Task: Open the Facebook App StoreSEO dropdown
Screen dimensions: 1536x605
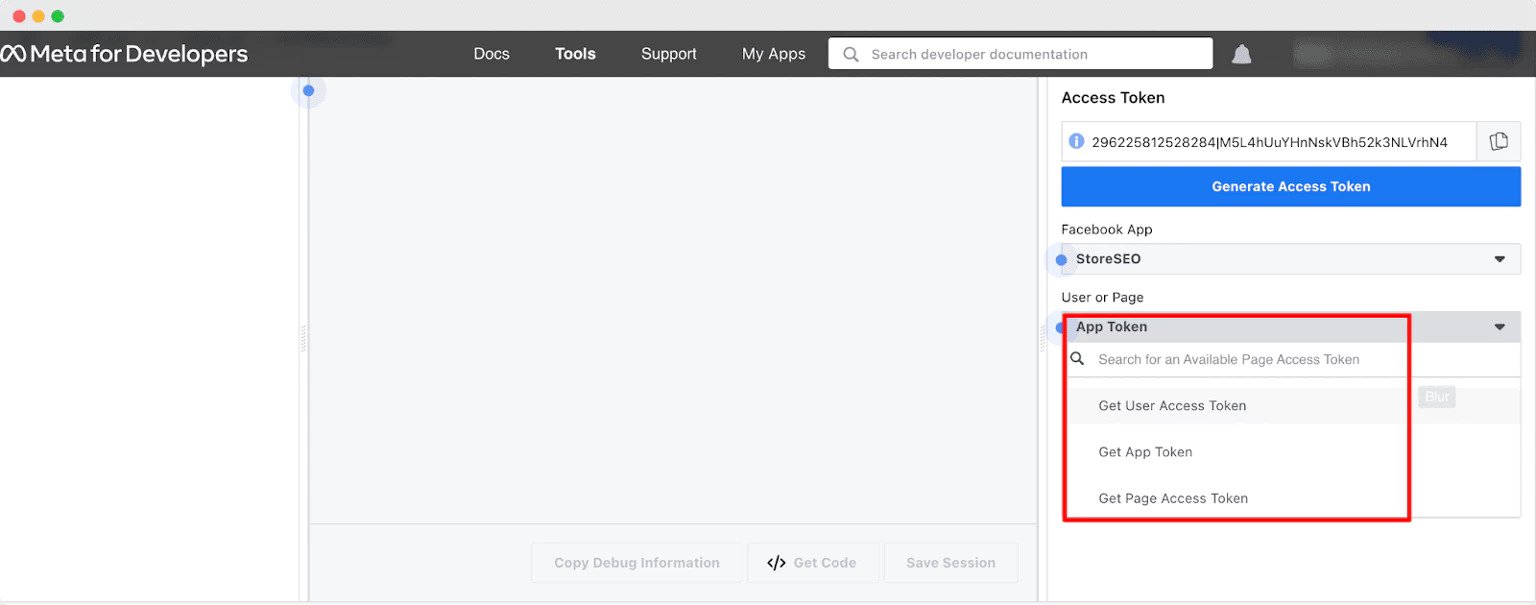Action: tap(1291, 259)
